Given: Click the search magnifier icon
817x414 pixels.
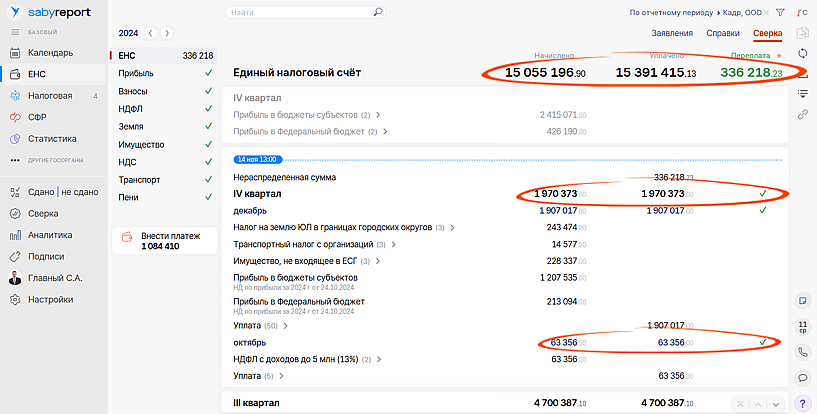Looking at the screenshot, I should click(378, 13).
